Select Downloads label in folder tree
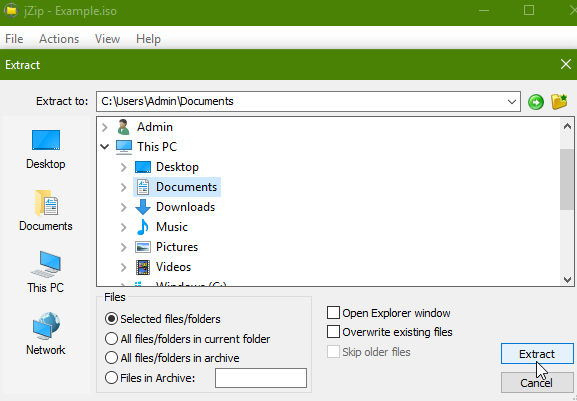577x401 pixels. [x=185, y=207]
